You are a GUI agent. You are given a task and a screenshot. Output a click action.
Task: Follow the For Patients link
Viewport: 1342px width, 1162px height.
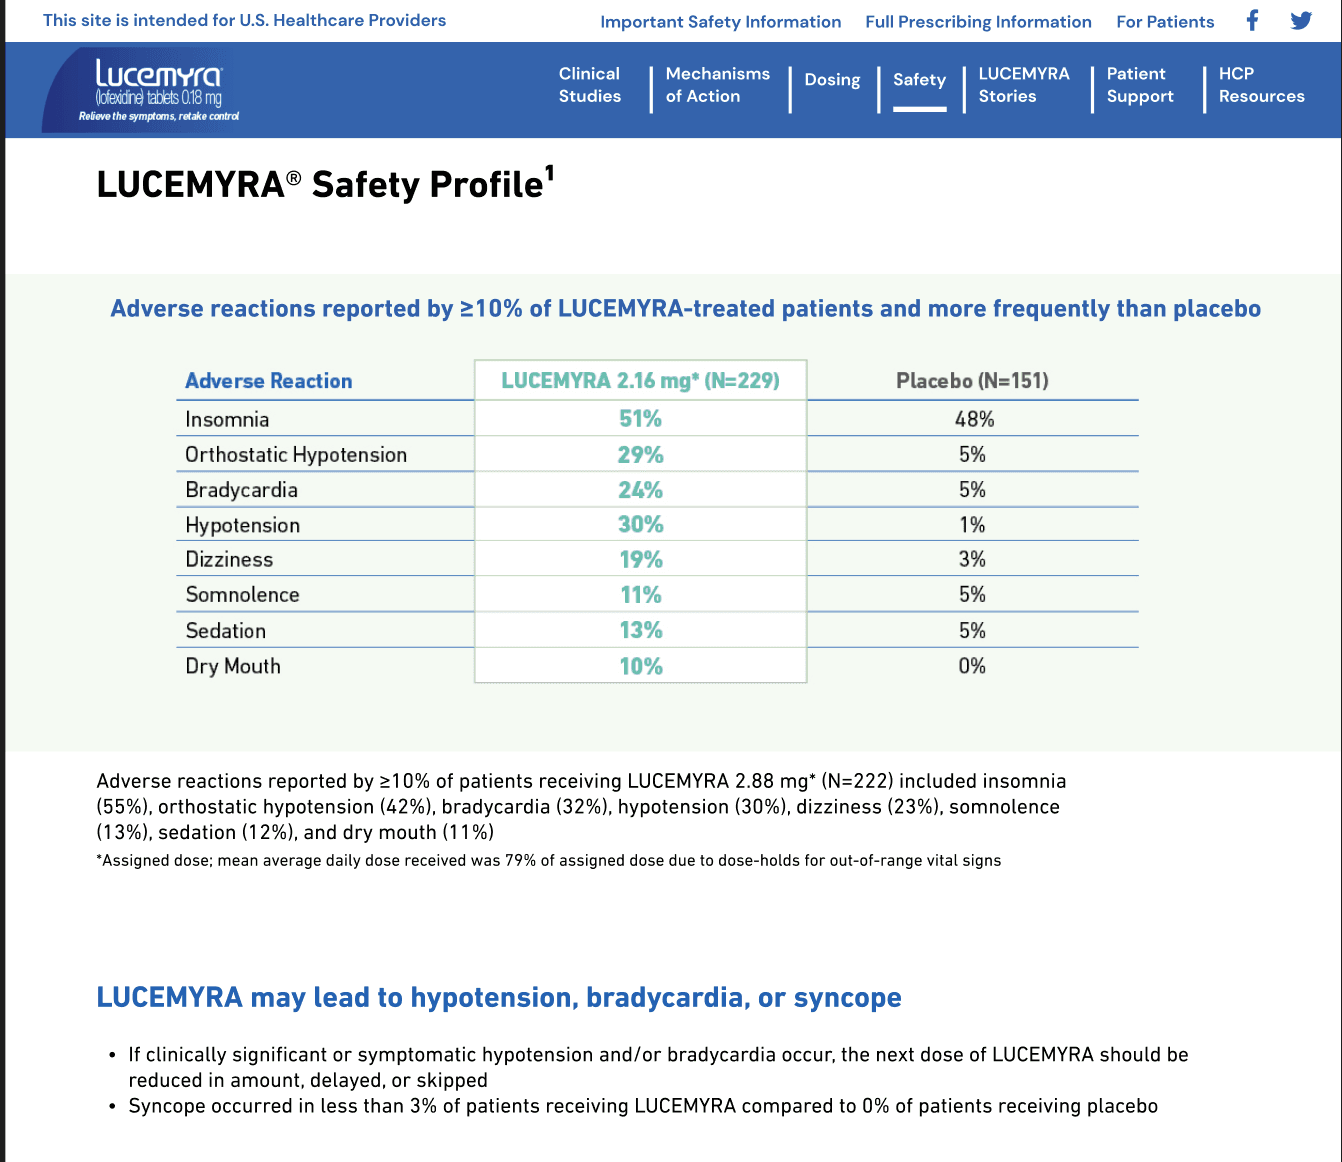pos(1165,22)
